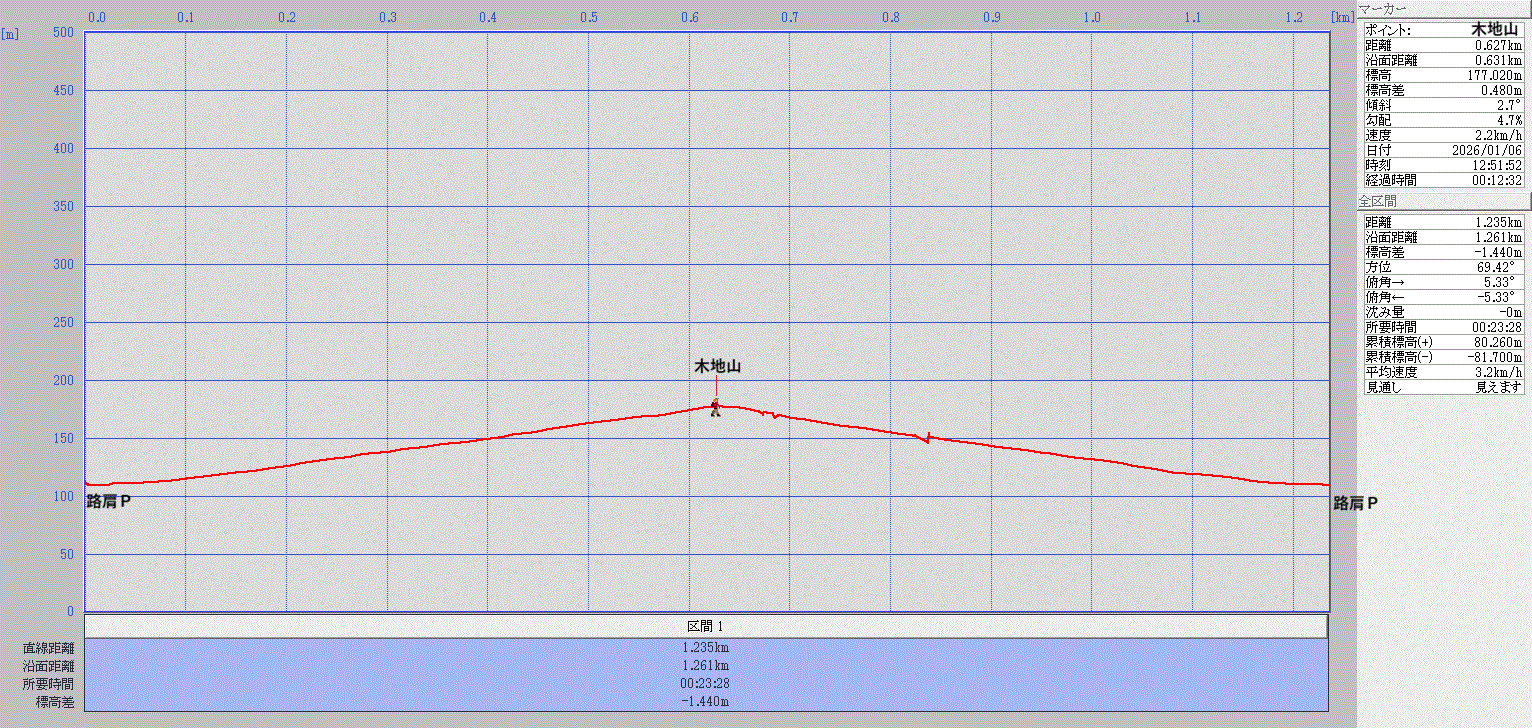Click the 速度 row showing 2.2km/h
Screen dimensions: 1532x728
click(1443, 135)
